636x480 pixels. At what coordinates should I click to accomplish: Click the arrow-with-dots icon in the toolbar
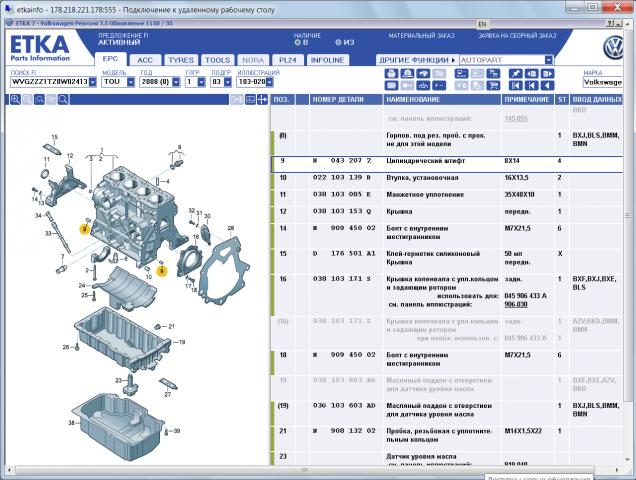[439, 86]
